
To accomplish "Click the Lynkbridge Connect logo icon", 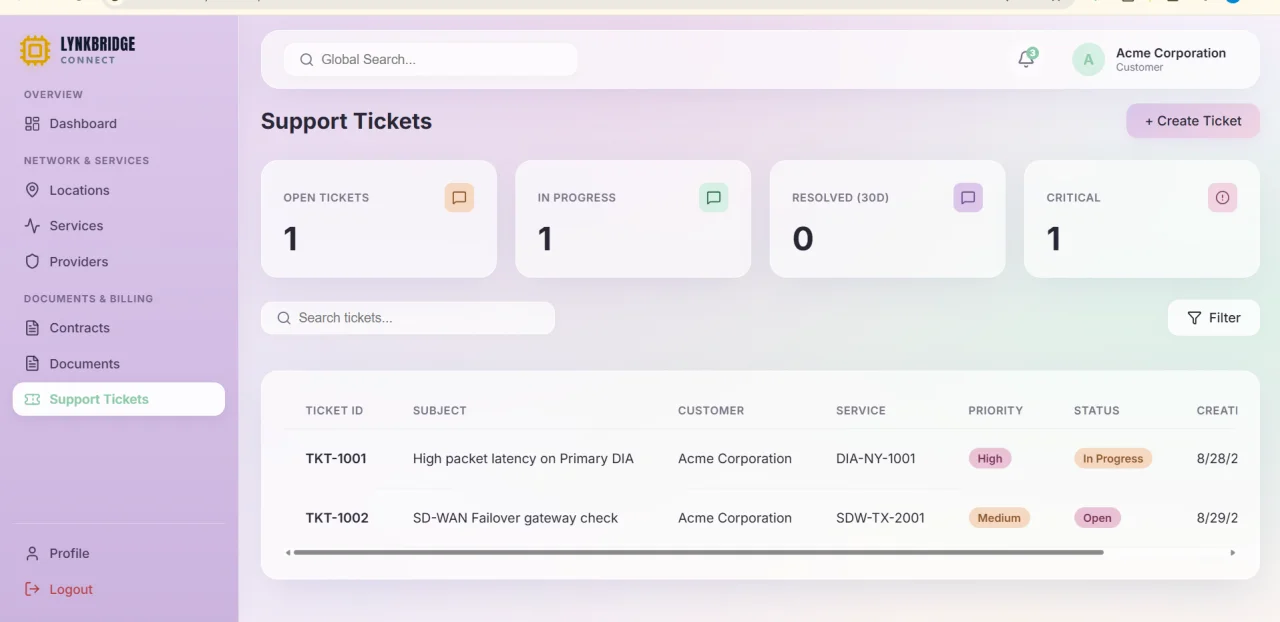I will tap(35, 50).
